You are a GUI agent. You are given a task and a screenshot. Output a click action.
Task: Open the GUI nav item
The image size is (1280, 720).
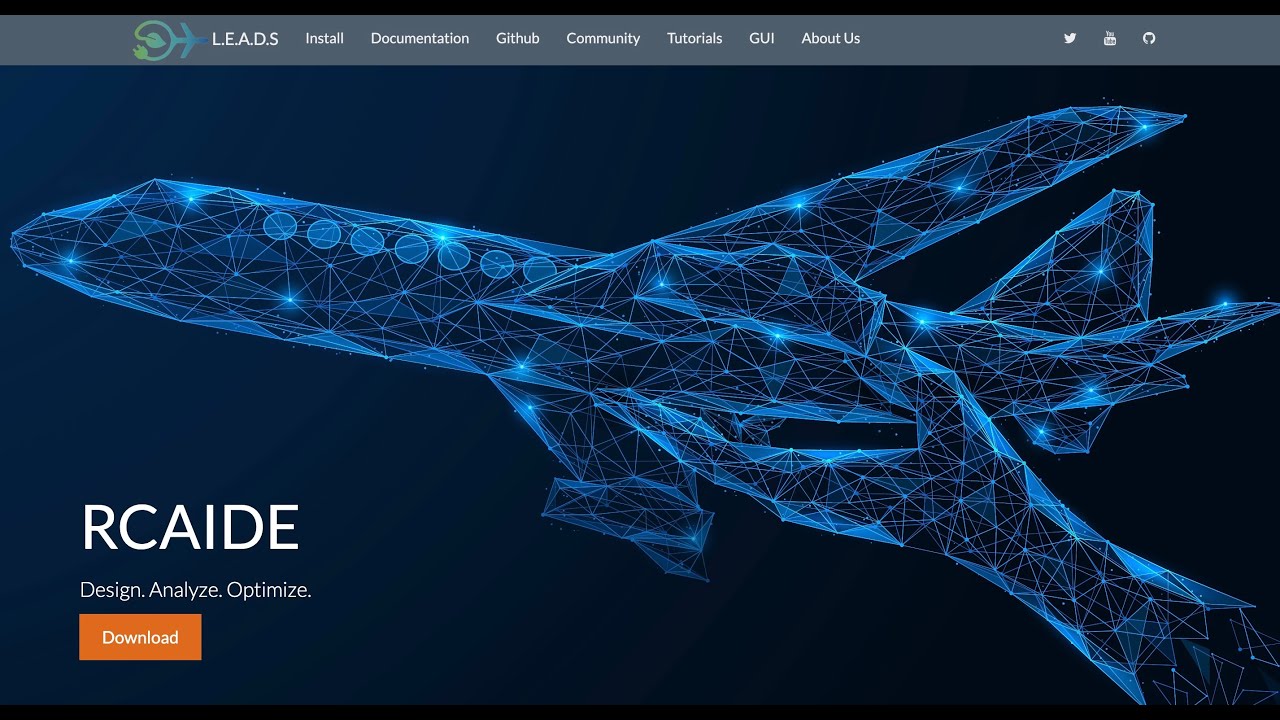coord(762,38)
